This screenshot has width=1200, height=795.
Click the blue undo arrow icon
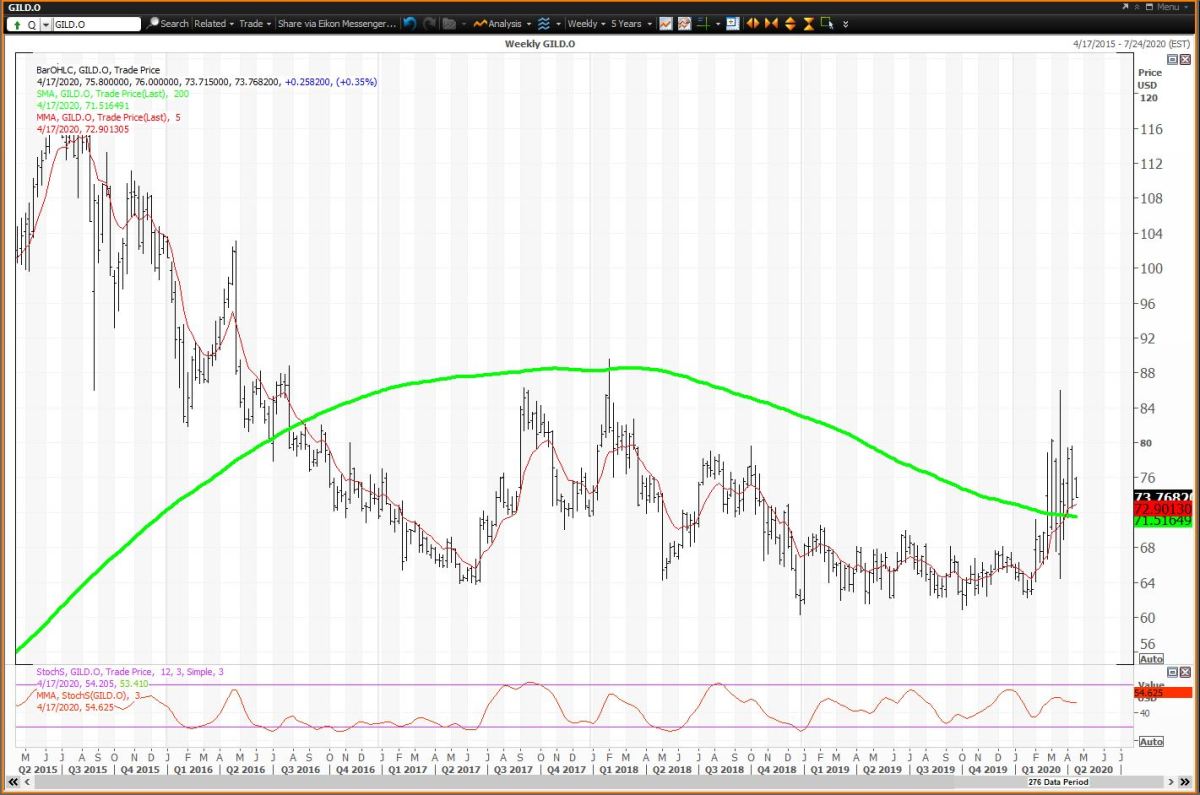(x=410, y=23)
